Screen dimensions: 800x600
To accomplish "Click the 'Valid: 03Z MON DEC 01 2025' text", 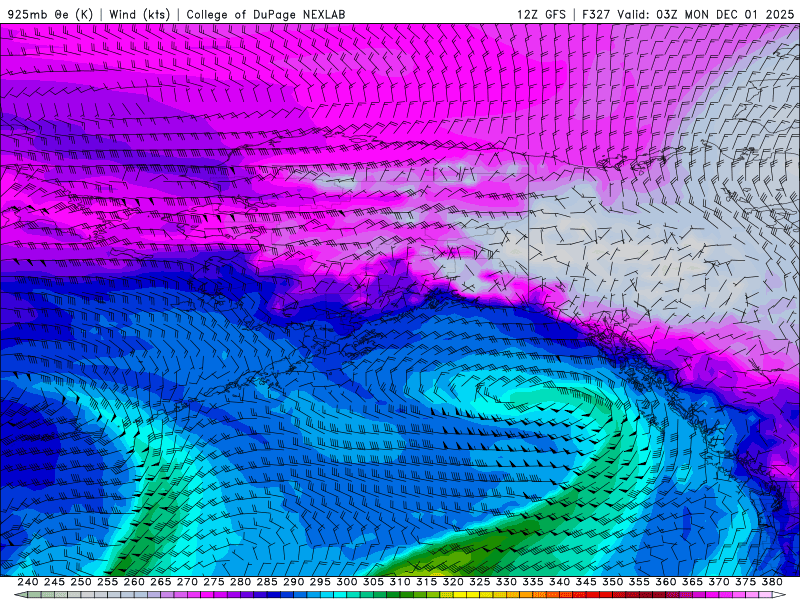I will click(706, 14).
